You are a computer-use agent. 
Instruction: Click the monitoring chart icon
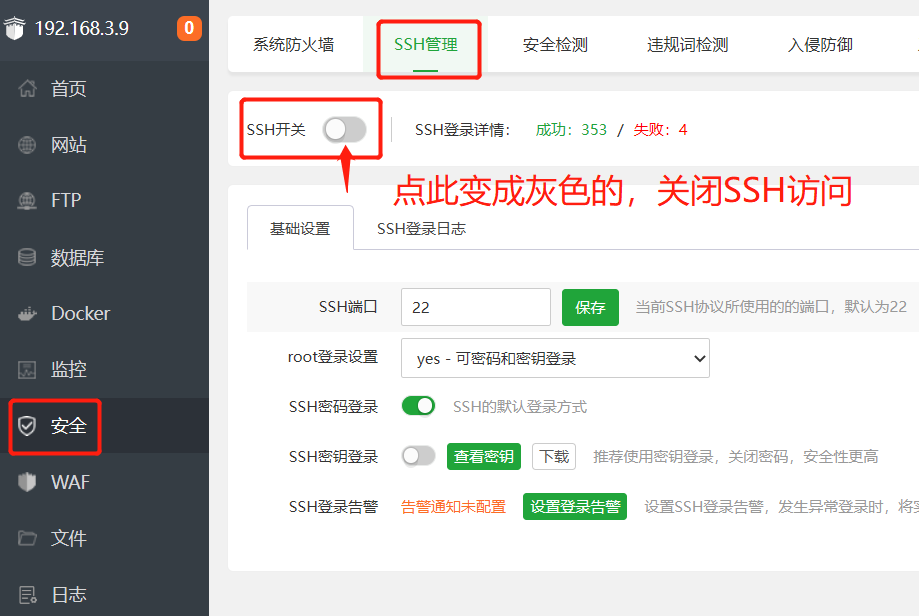click(x=27, y=369)
